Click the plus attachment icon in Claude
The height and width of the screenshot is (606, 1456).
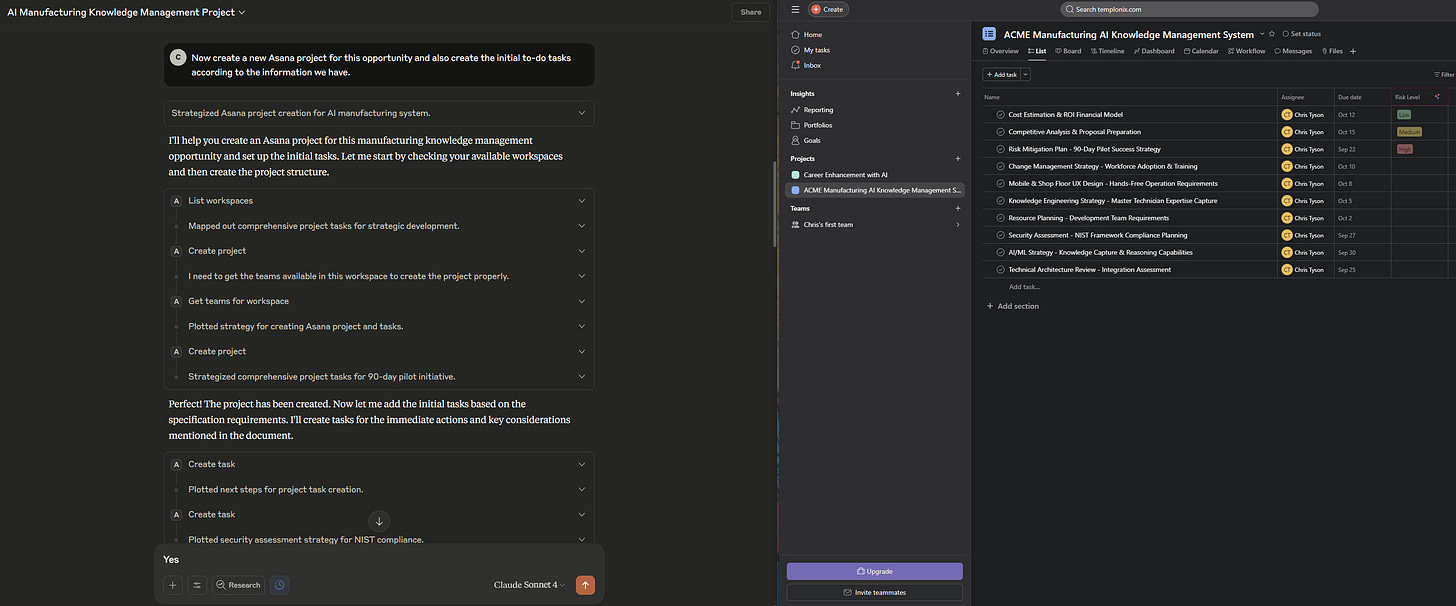[x=173, y=585]
